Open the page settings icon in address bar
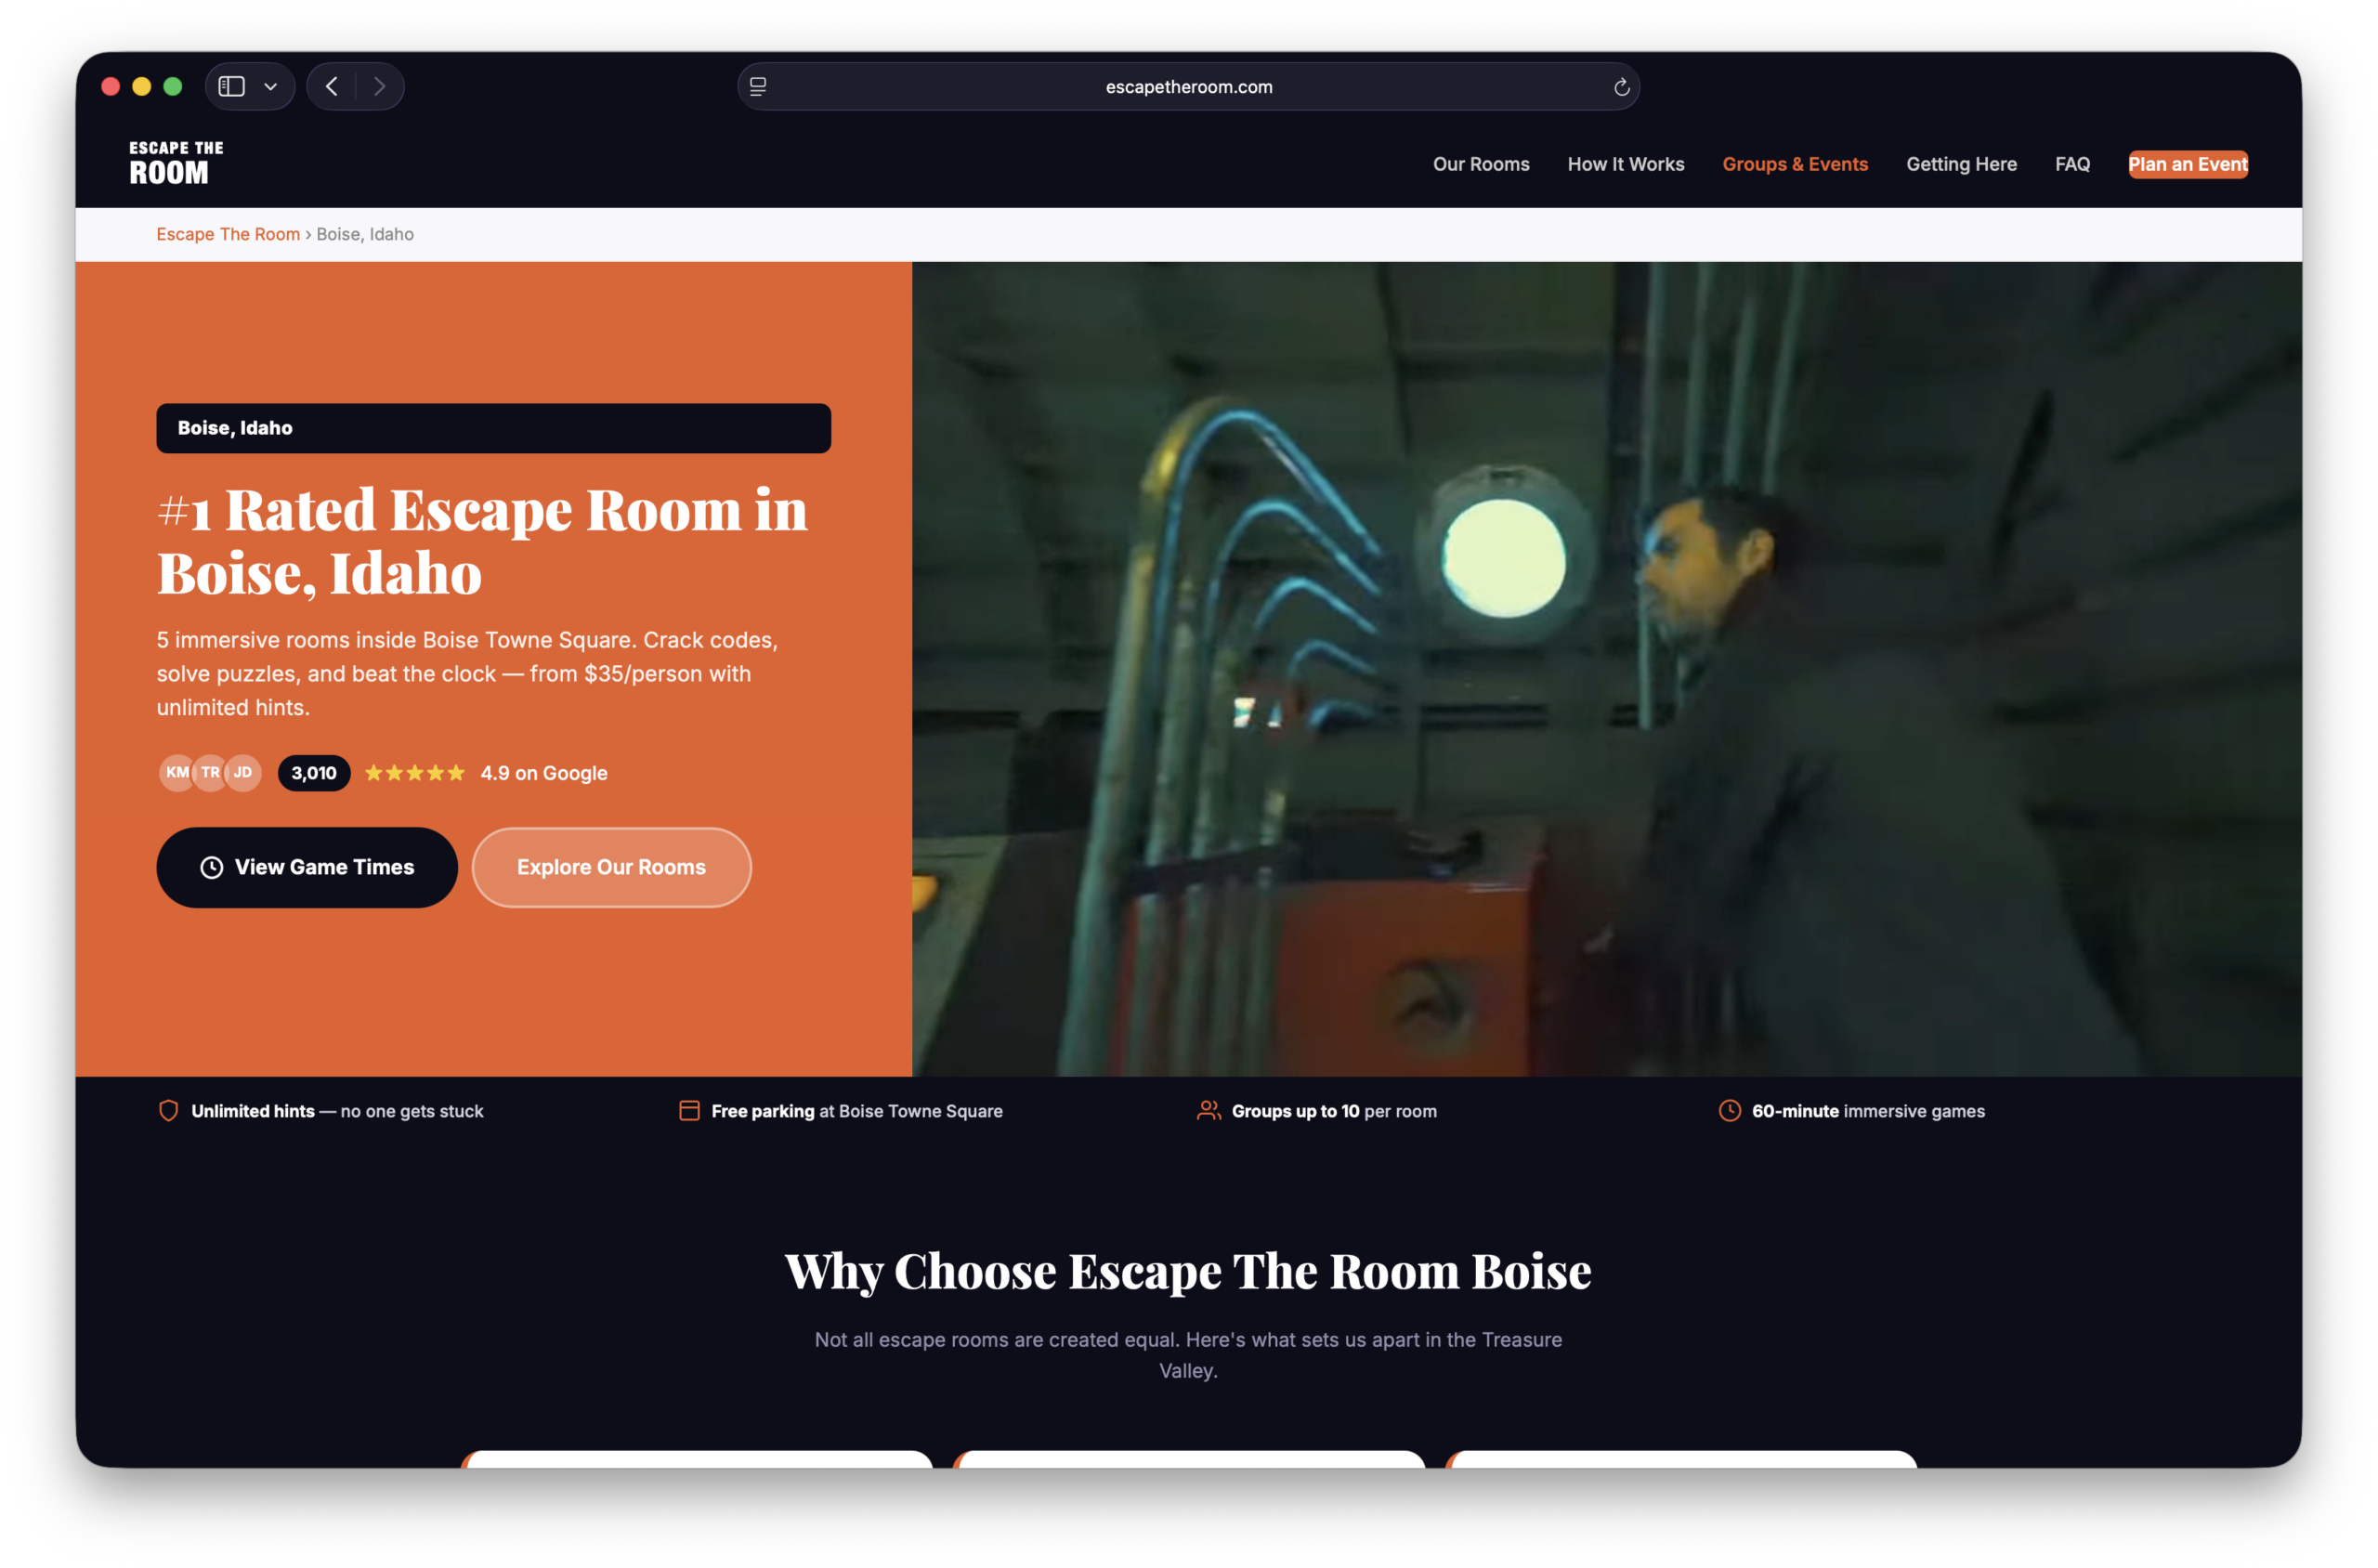2378x1568 pixels. coord(758,87)
